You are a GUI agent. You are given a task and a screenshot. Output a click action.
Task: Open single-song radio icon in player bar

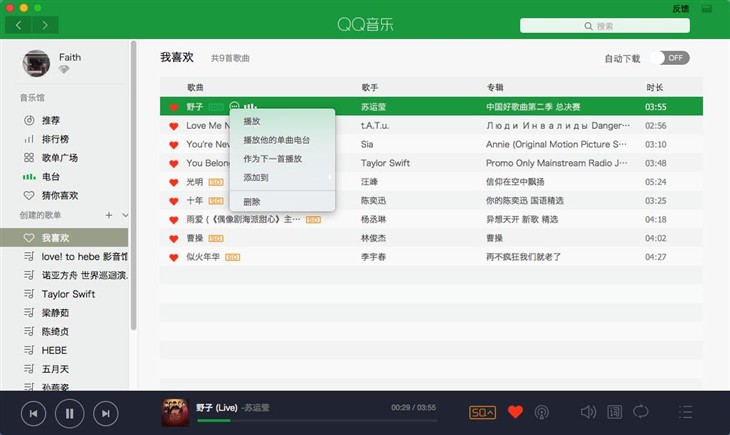point(541,412)
